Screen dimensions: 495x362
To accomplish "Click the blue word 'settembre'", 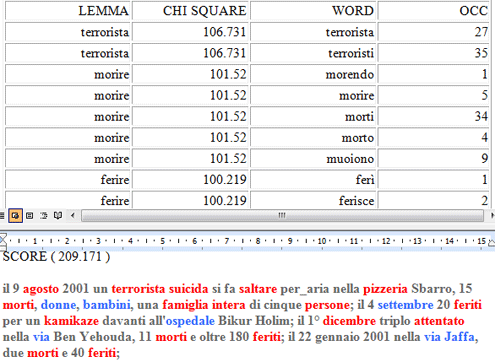I will pyautogui.click(x=405, y=305).
